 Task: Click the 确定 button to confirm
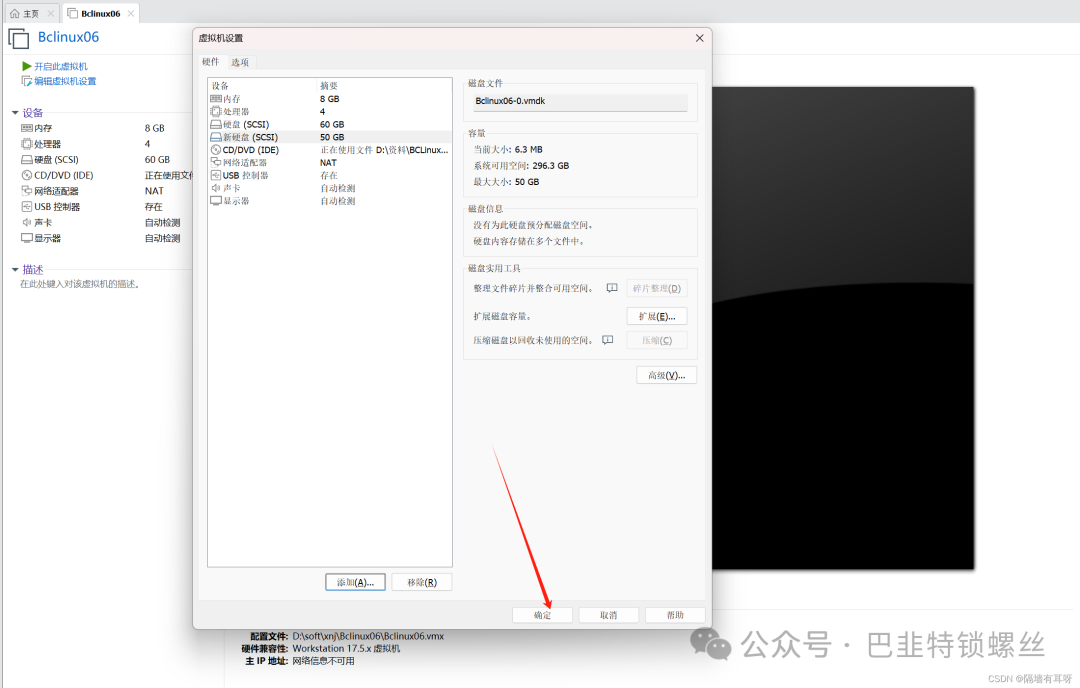(543, 615)
